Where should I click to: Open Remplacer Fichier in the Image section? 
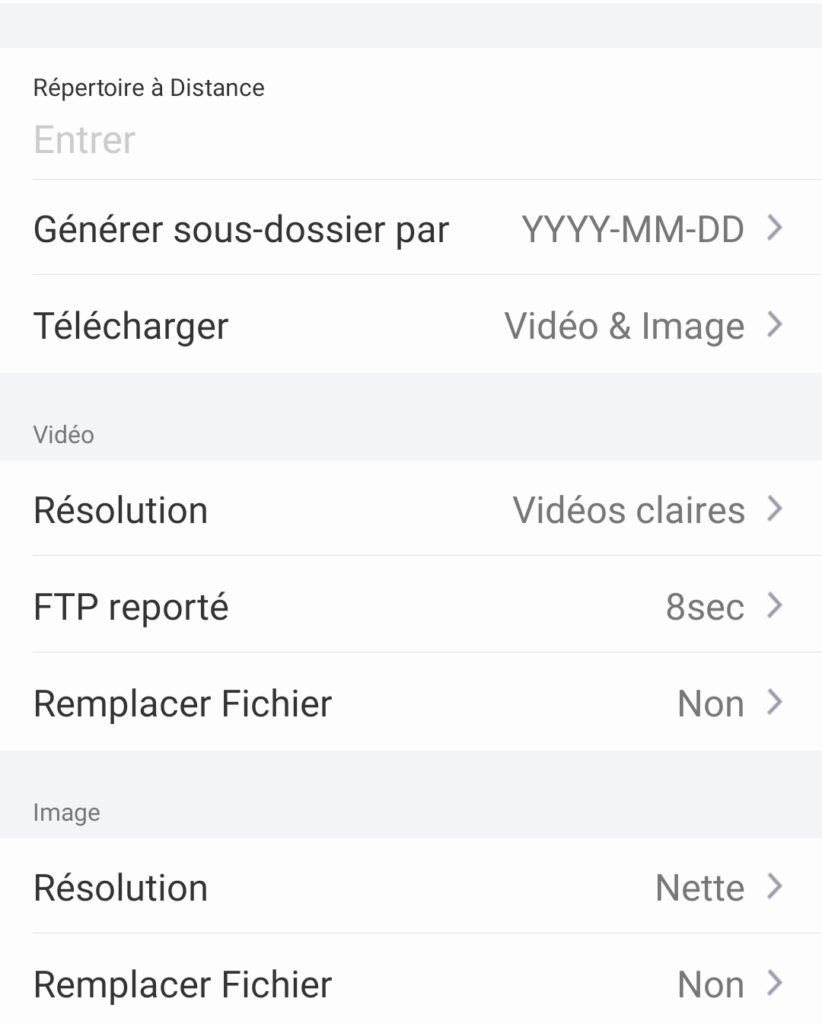click(183, 985)
